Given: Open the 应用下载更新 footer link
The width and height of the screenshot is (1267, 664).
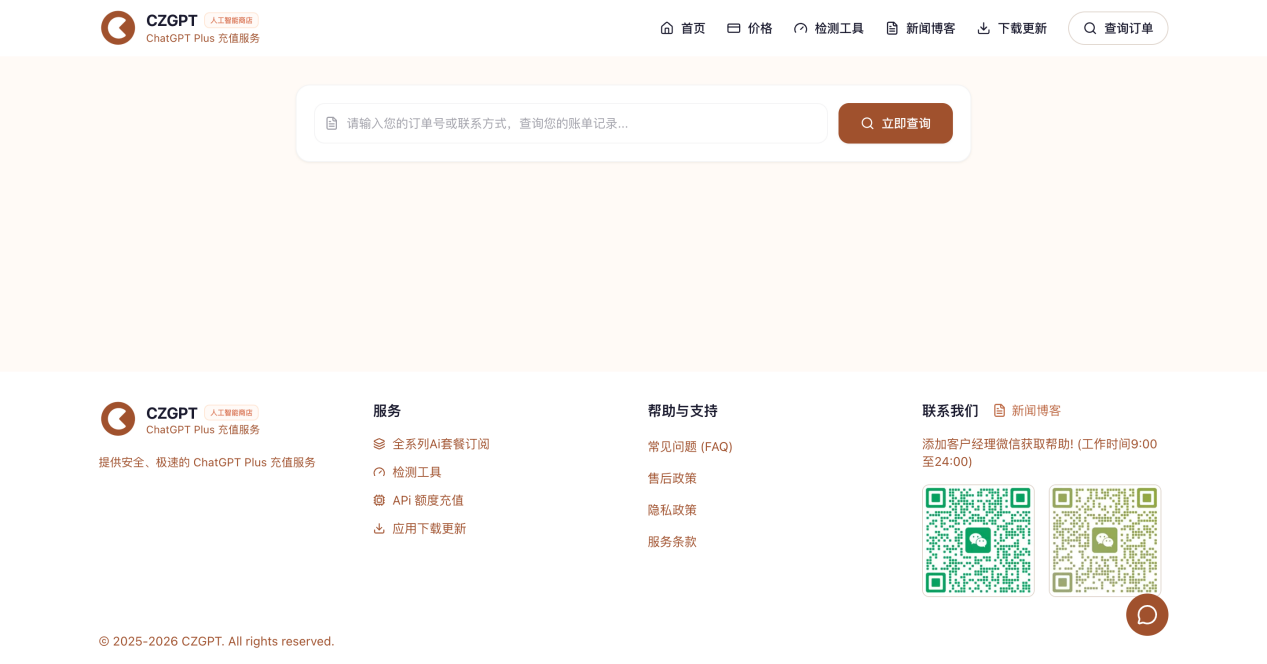Looking at the screenshot, I should [419, 528].
